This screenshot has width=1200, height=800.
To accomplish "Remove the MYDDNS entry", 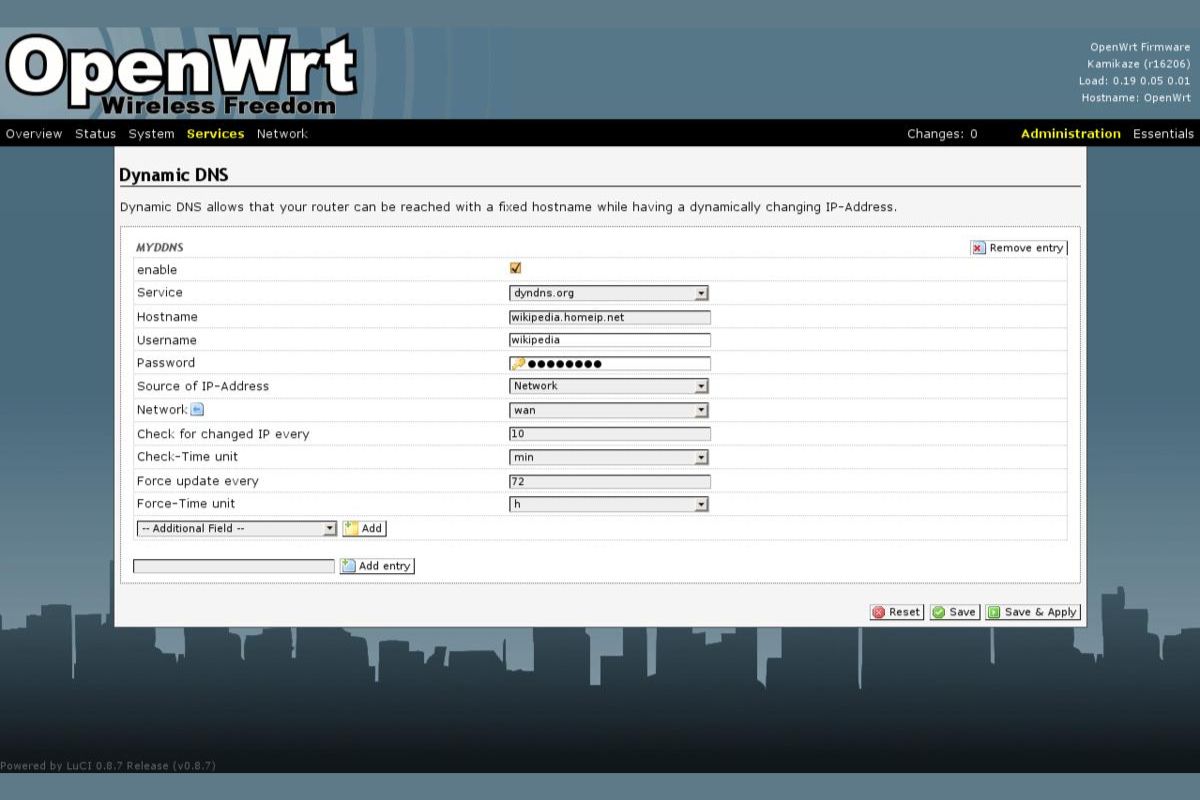I will (1018, 248).
